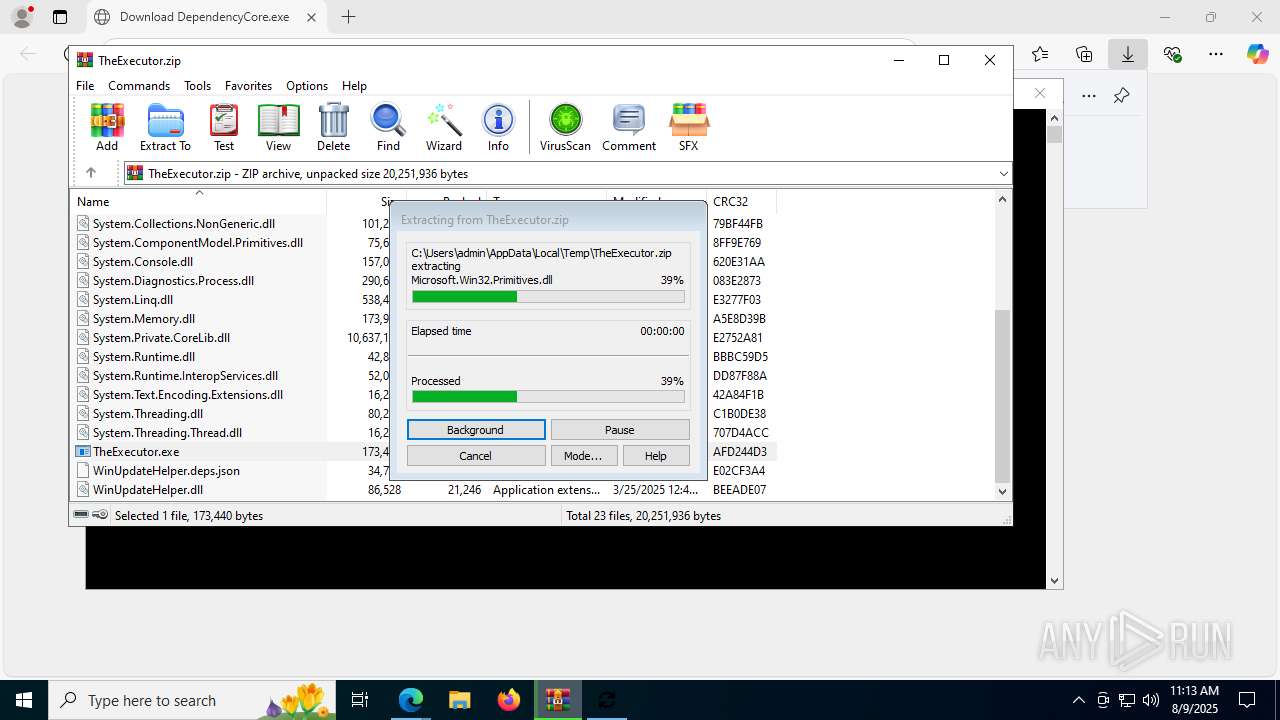The height and width of the screenshot is (720, 1280).
Task: Go up one folder level
Action: (x=90, y=173)
